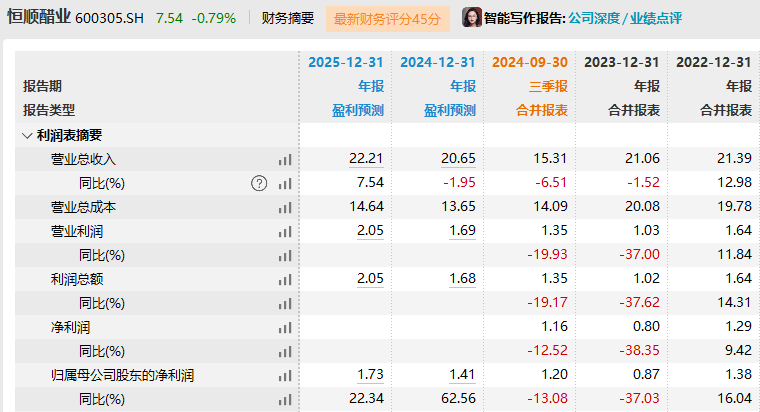Open chart icon for 净利润 row
Viewport: 760px width, 412px height.
(285, 328)
